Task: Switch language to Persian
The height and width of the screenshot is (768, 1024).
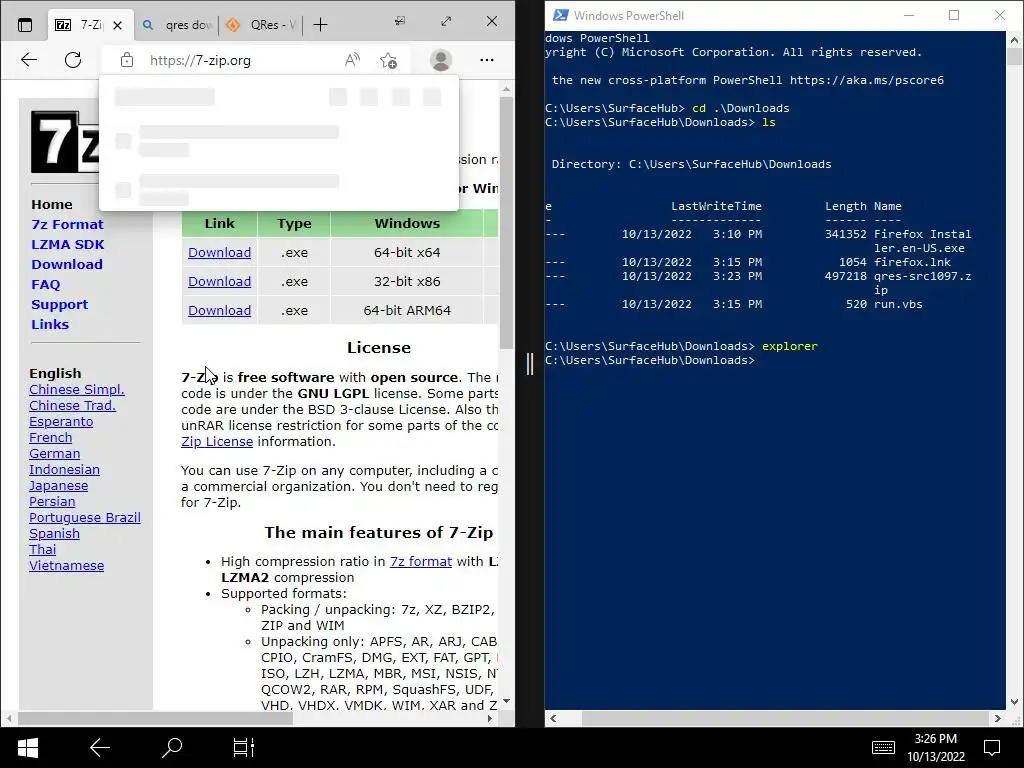Action: (x=52, y=502)
